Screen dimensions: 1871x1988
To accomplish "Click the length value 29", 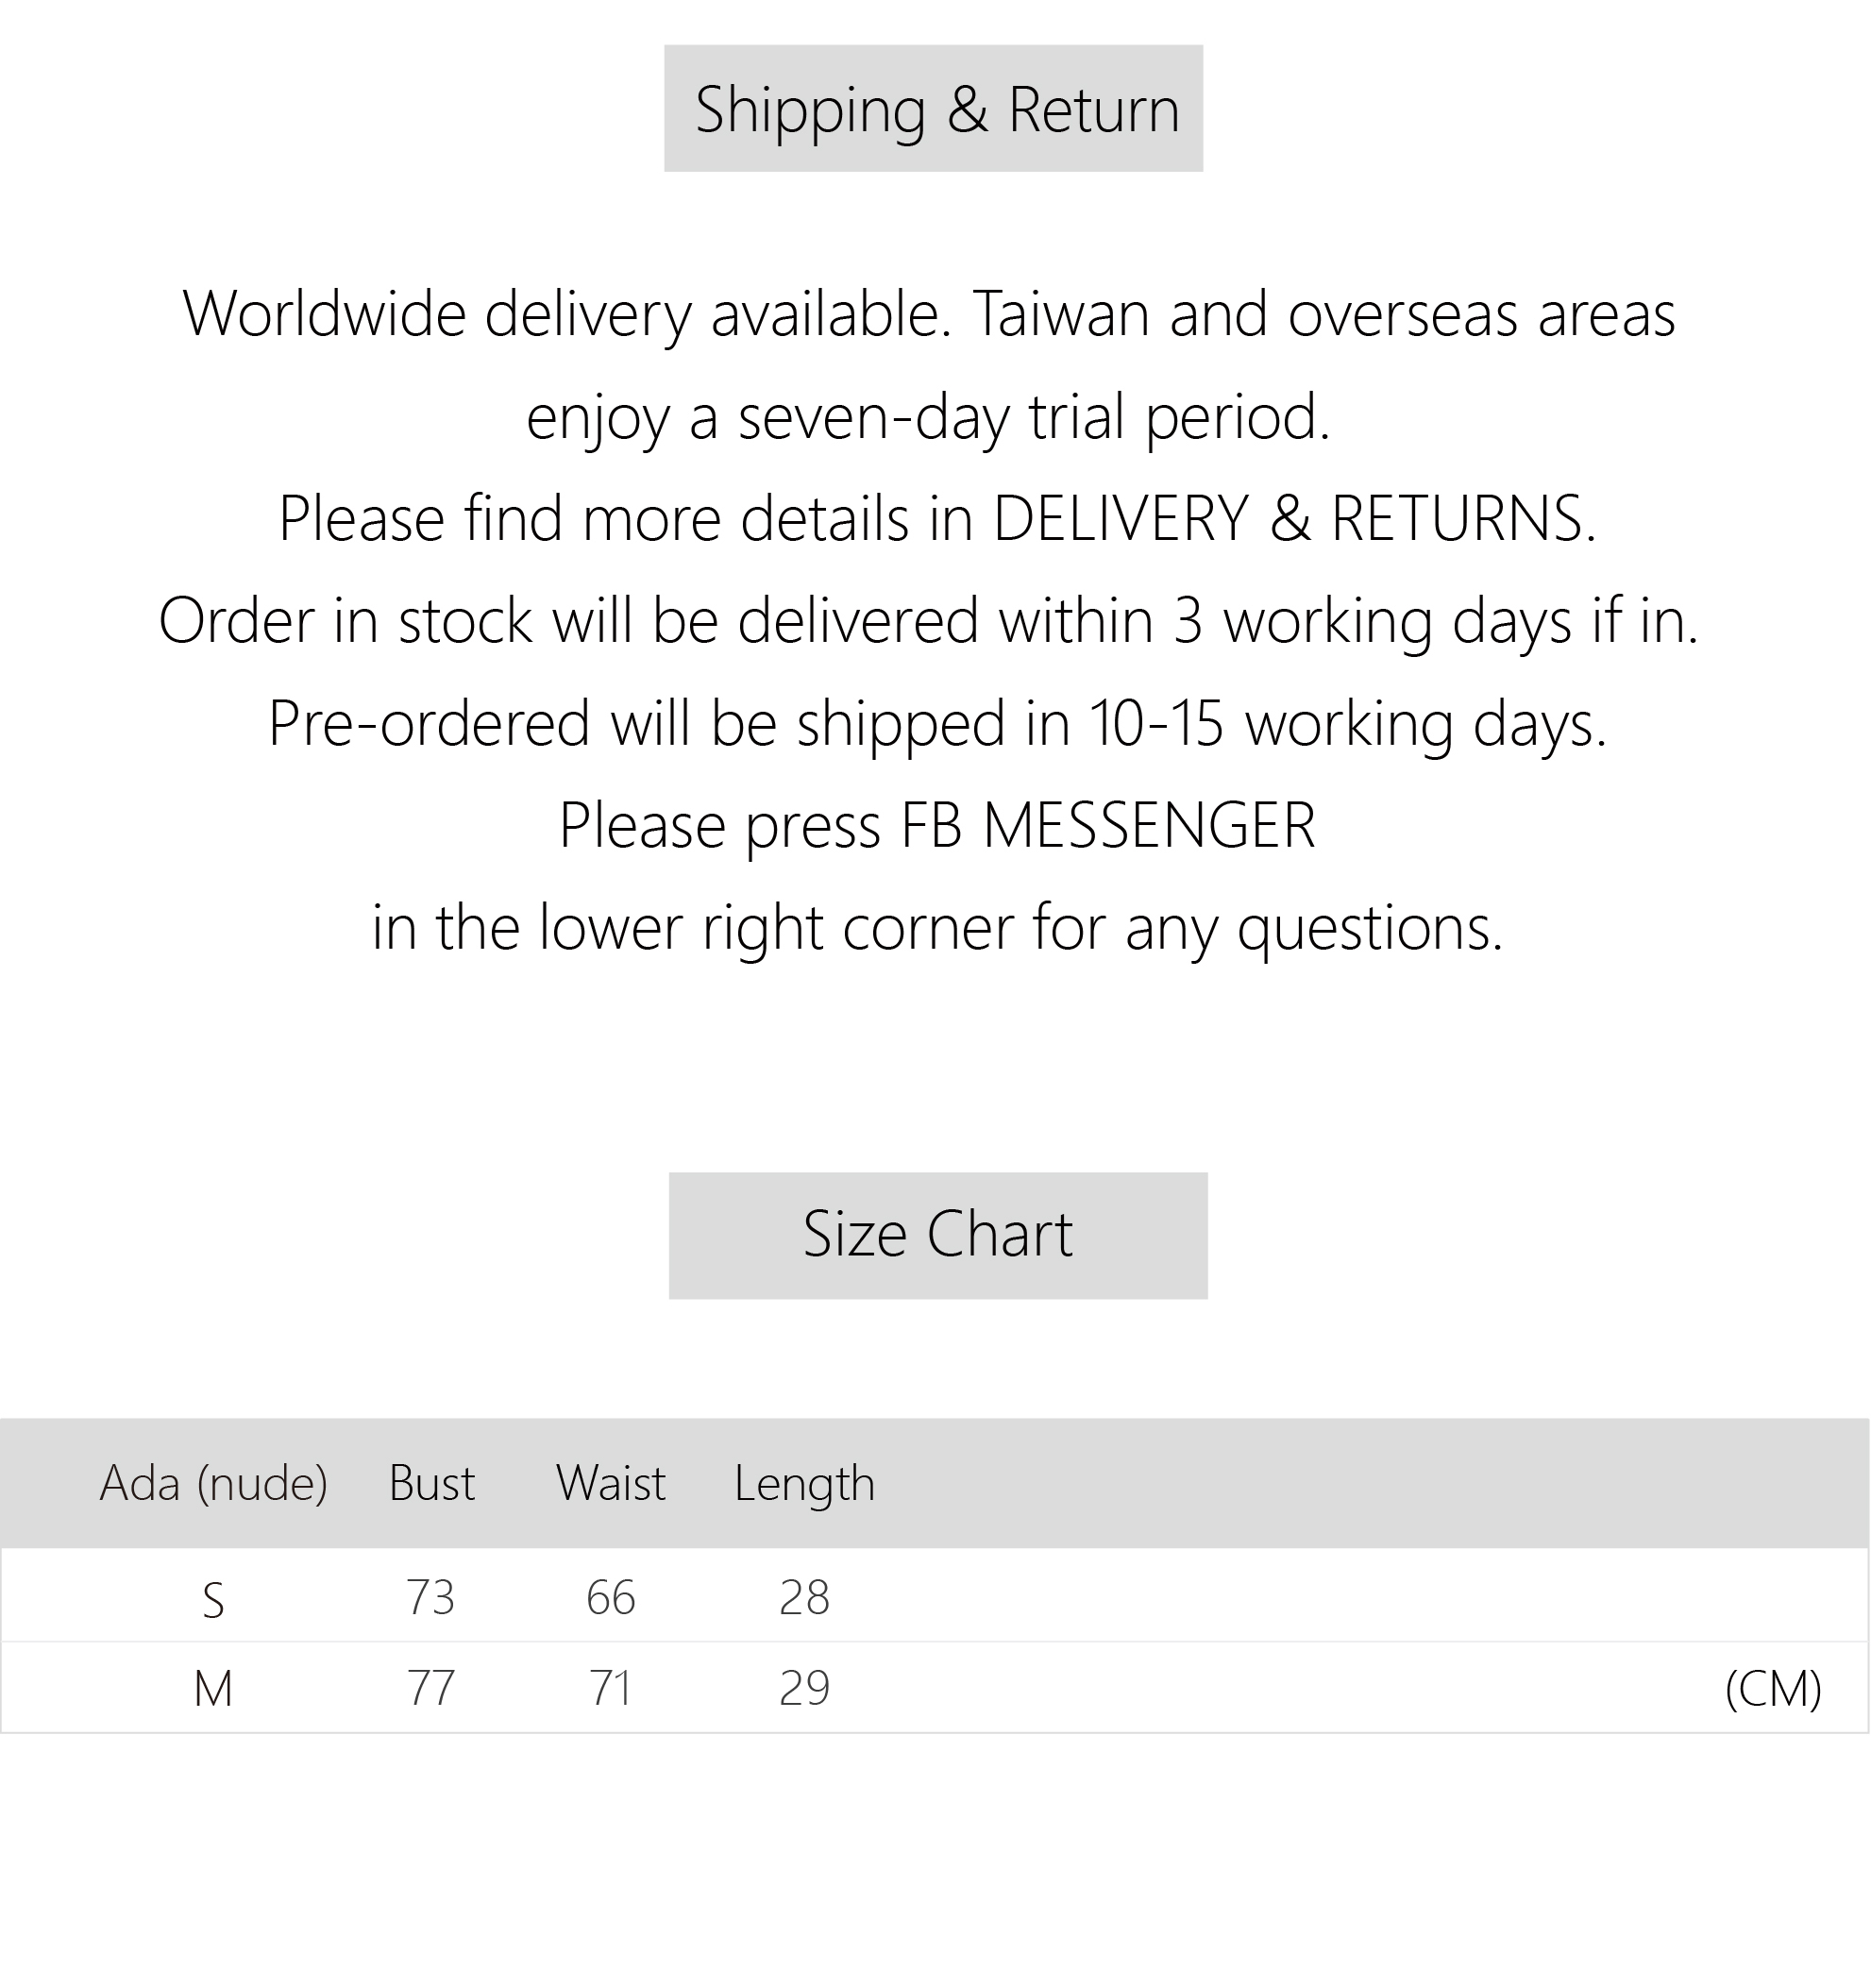I will tap(804, 1688).
